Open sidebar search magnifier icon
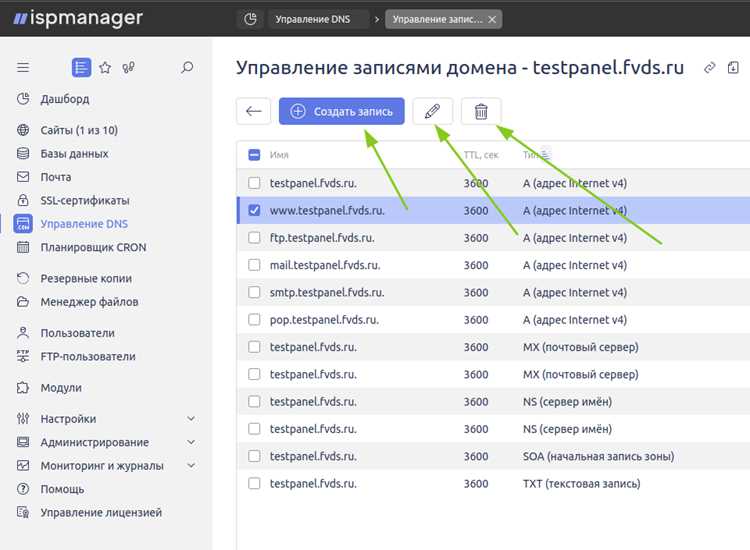750x550 pixels. pos(187,67)
